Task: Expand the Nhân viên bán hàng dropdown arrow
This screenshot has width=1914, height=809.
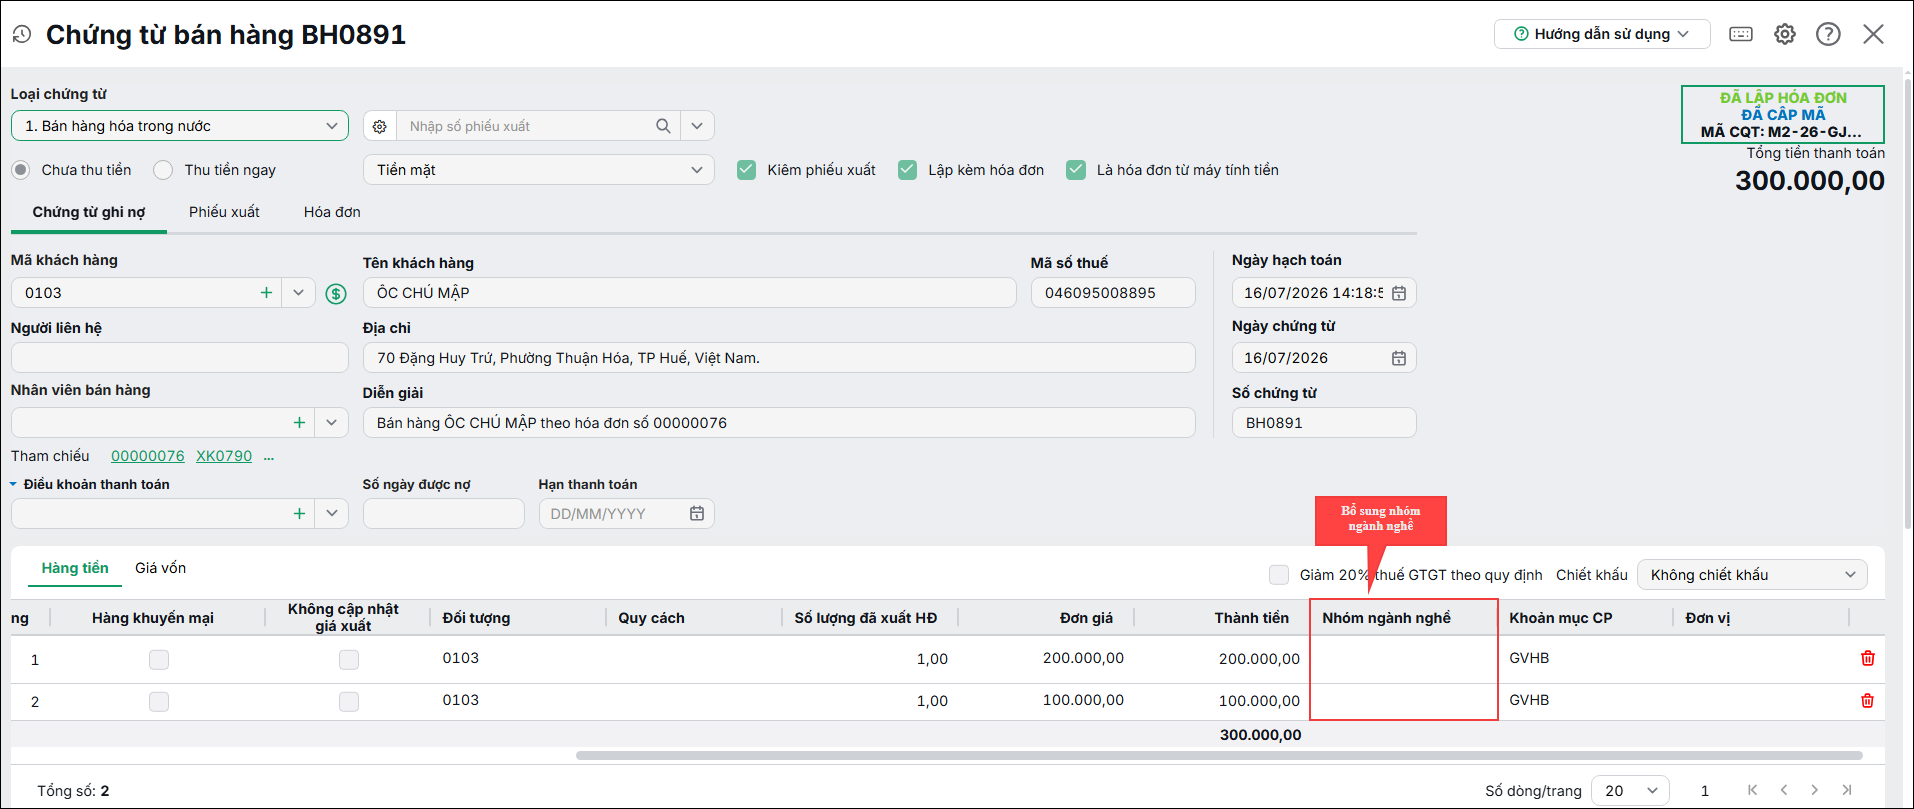Action: (x=331, y=423)
